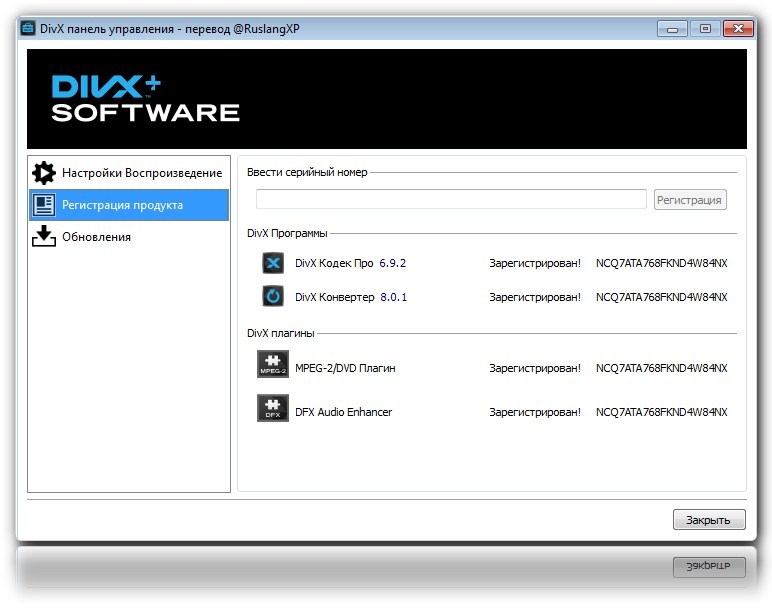Click Зарегистрирован! status for DFX Audio Enhancer

(534, 412)
